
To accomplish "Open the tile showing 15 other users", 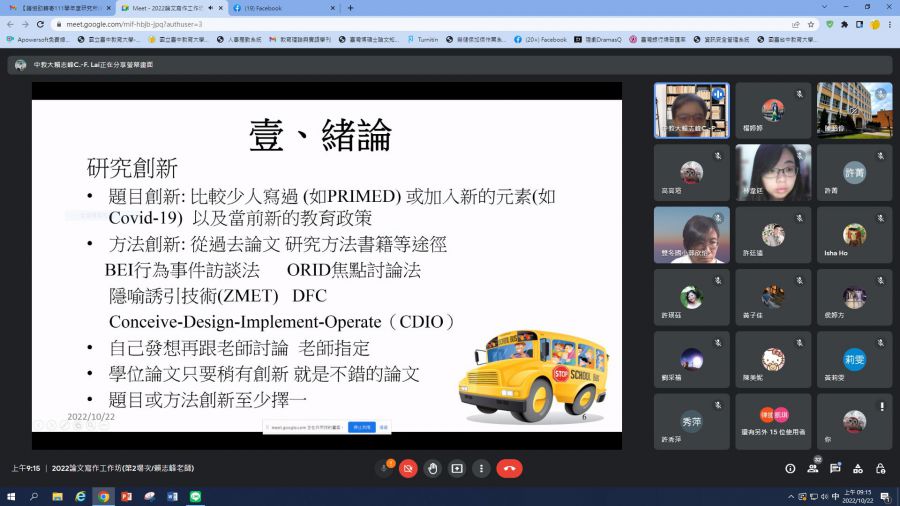I will coord(772,421).
